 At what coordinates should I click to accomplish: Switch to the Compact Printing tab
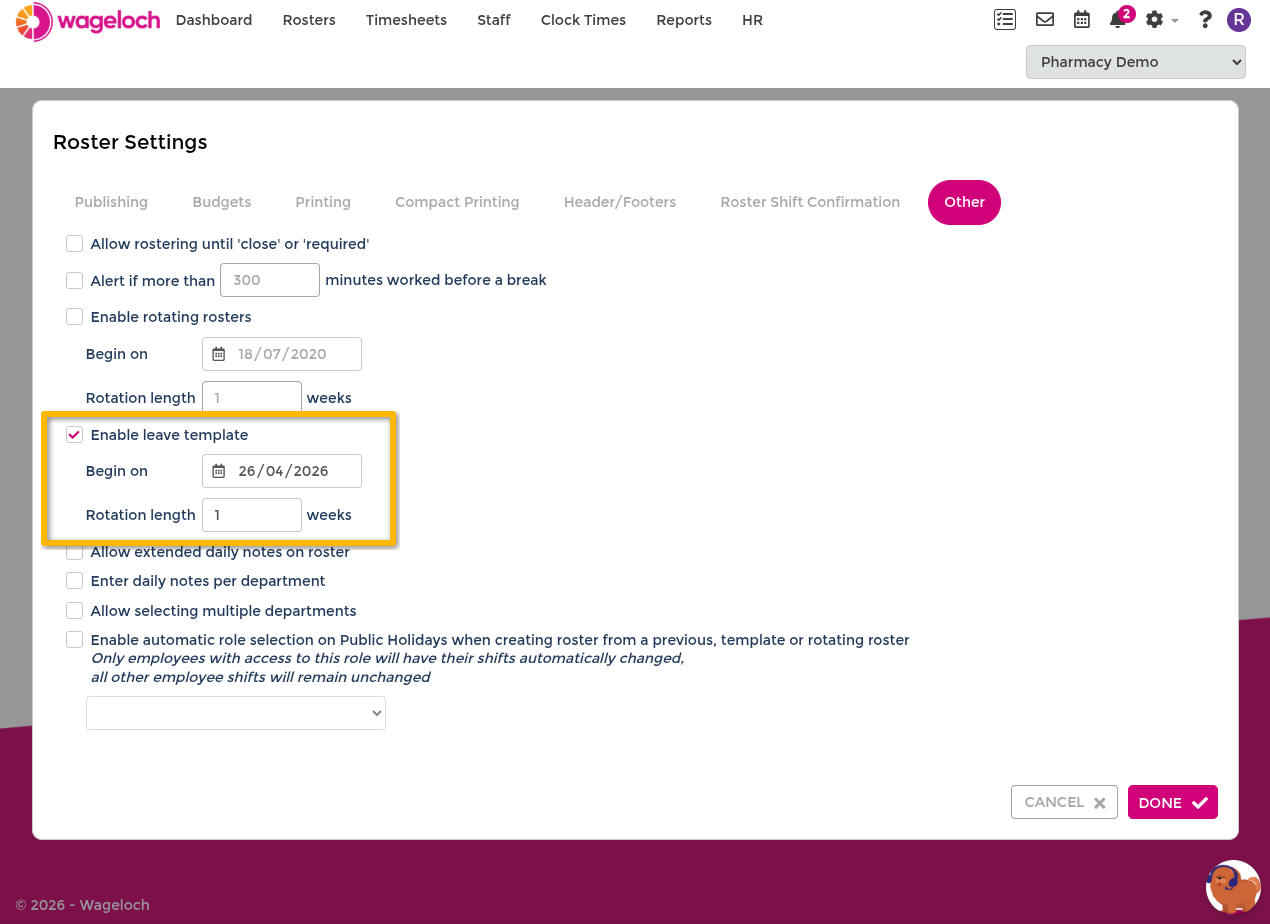point(457,202)
